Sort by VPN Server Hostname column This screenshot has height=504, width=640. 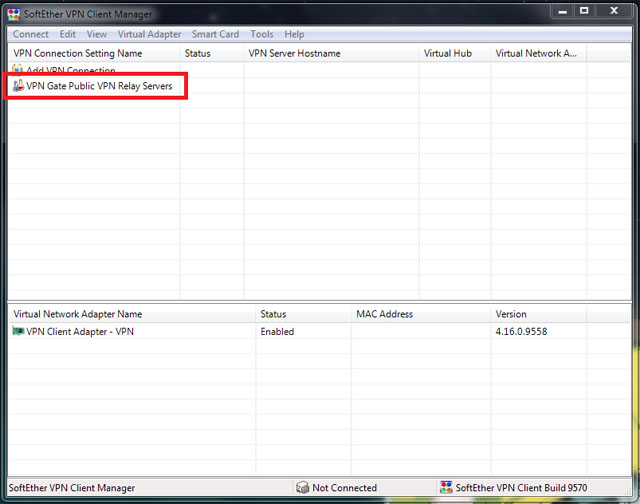coord(331,53)
